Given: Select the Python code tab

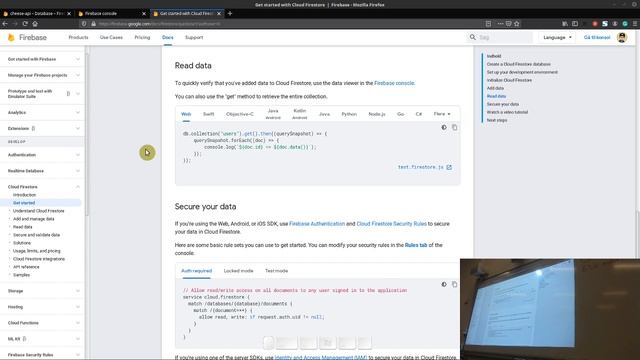Looking at the screenshot, I should (x=349, y=114).
